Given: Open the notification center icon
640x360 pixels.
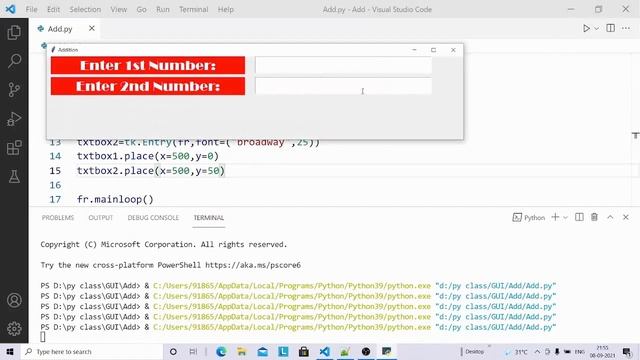Looking at the screenshot, I should coord(627,351).
